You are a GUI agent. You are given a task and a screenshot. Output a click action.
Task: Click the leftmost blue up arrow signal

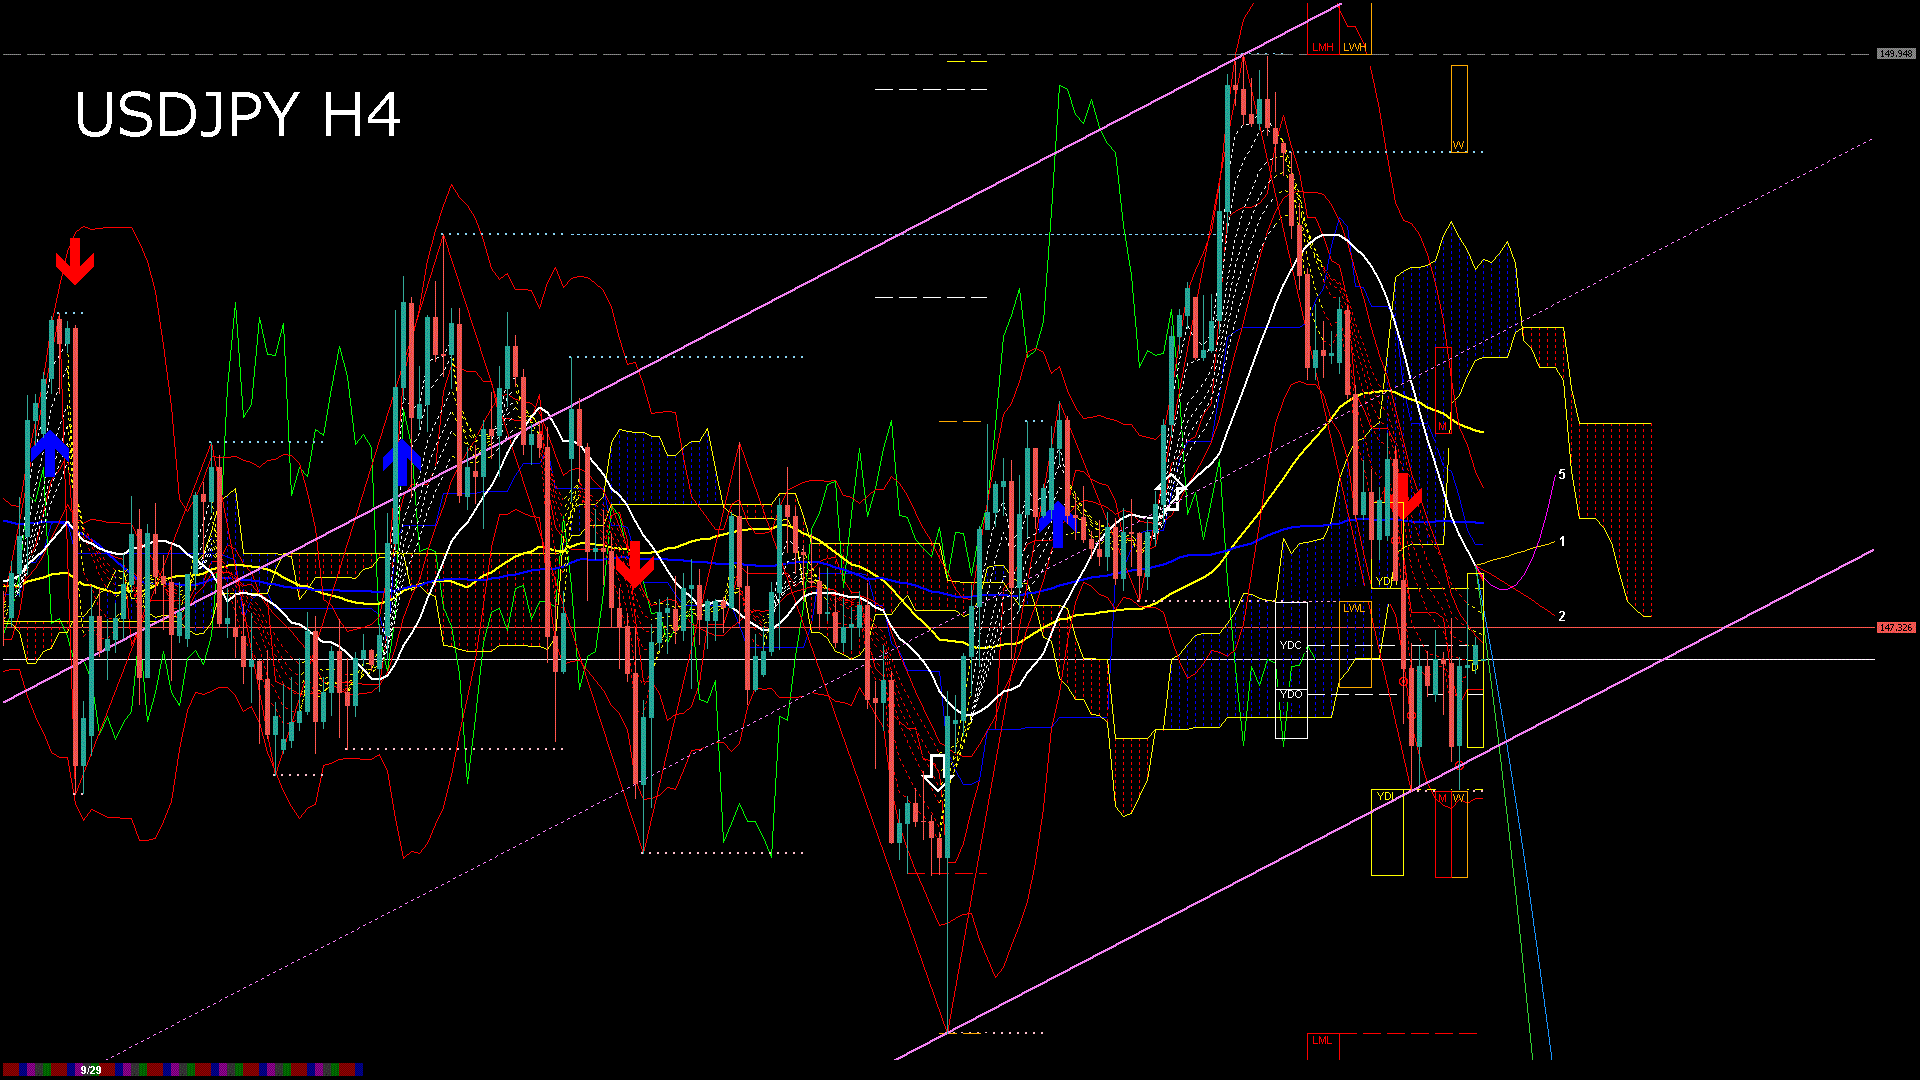pos(49,453)
